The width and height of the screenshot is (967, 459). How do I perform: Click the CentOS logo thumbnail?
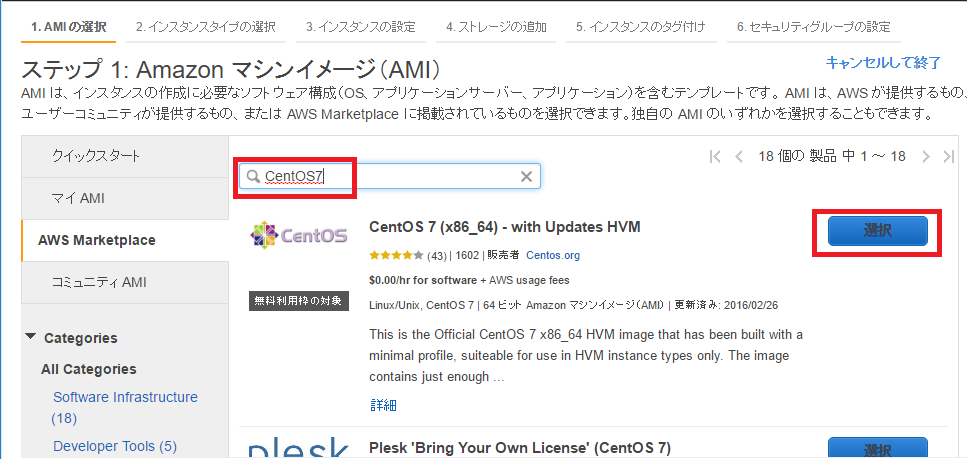pos(299,235)
